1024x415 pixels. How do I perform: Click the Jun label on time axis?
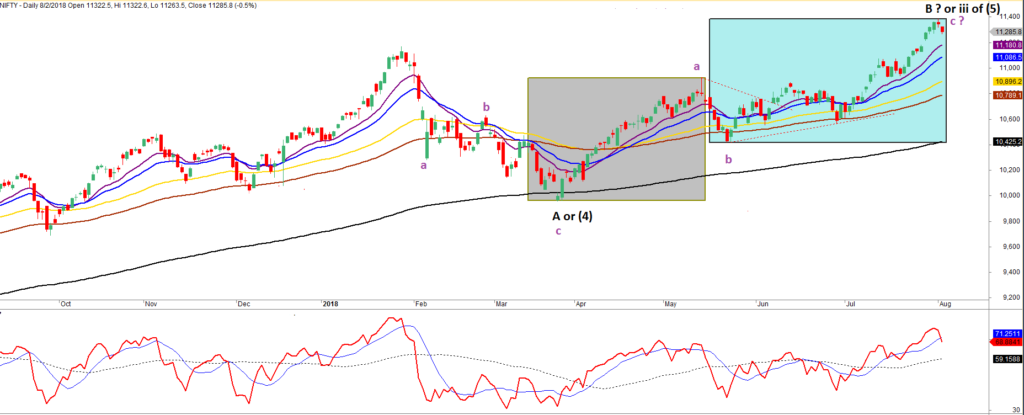[x=762, y=304]
